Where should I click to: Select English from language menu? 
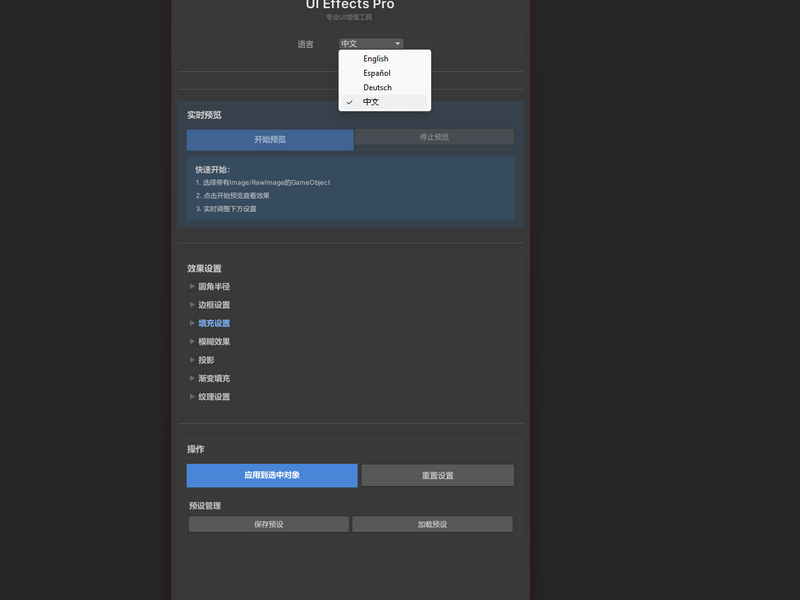[385, 59]
